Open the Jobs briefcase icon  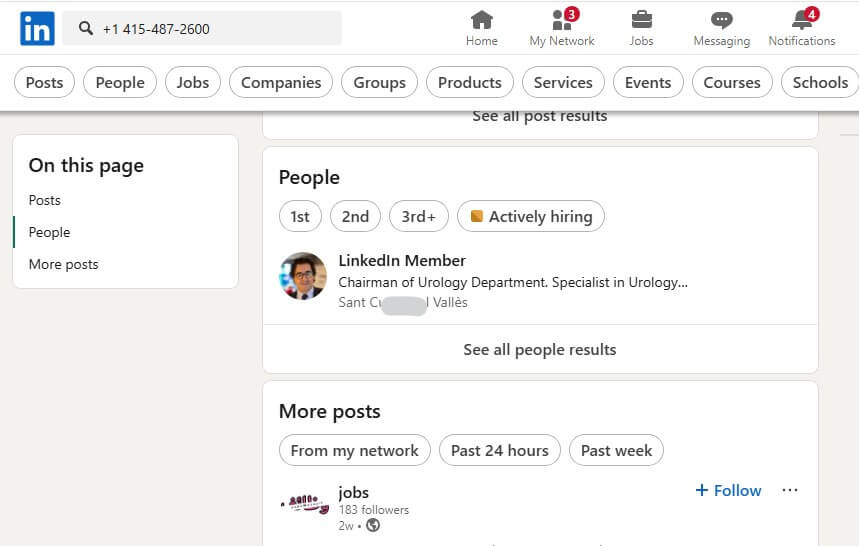(x=642, y=20)
